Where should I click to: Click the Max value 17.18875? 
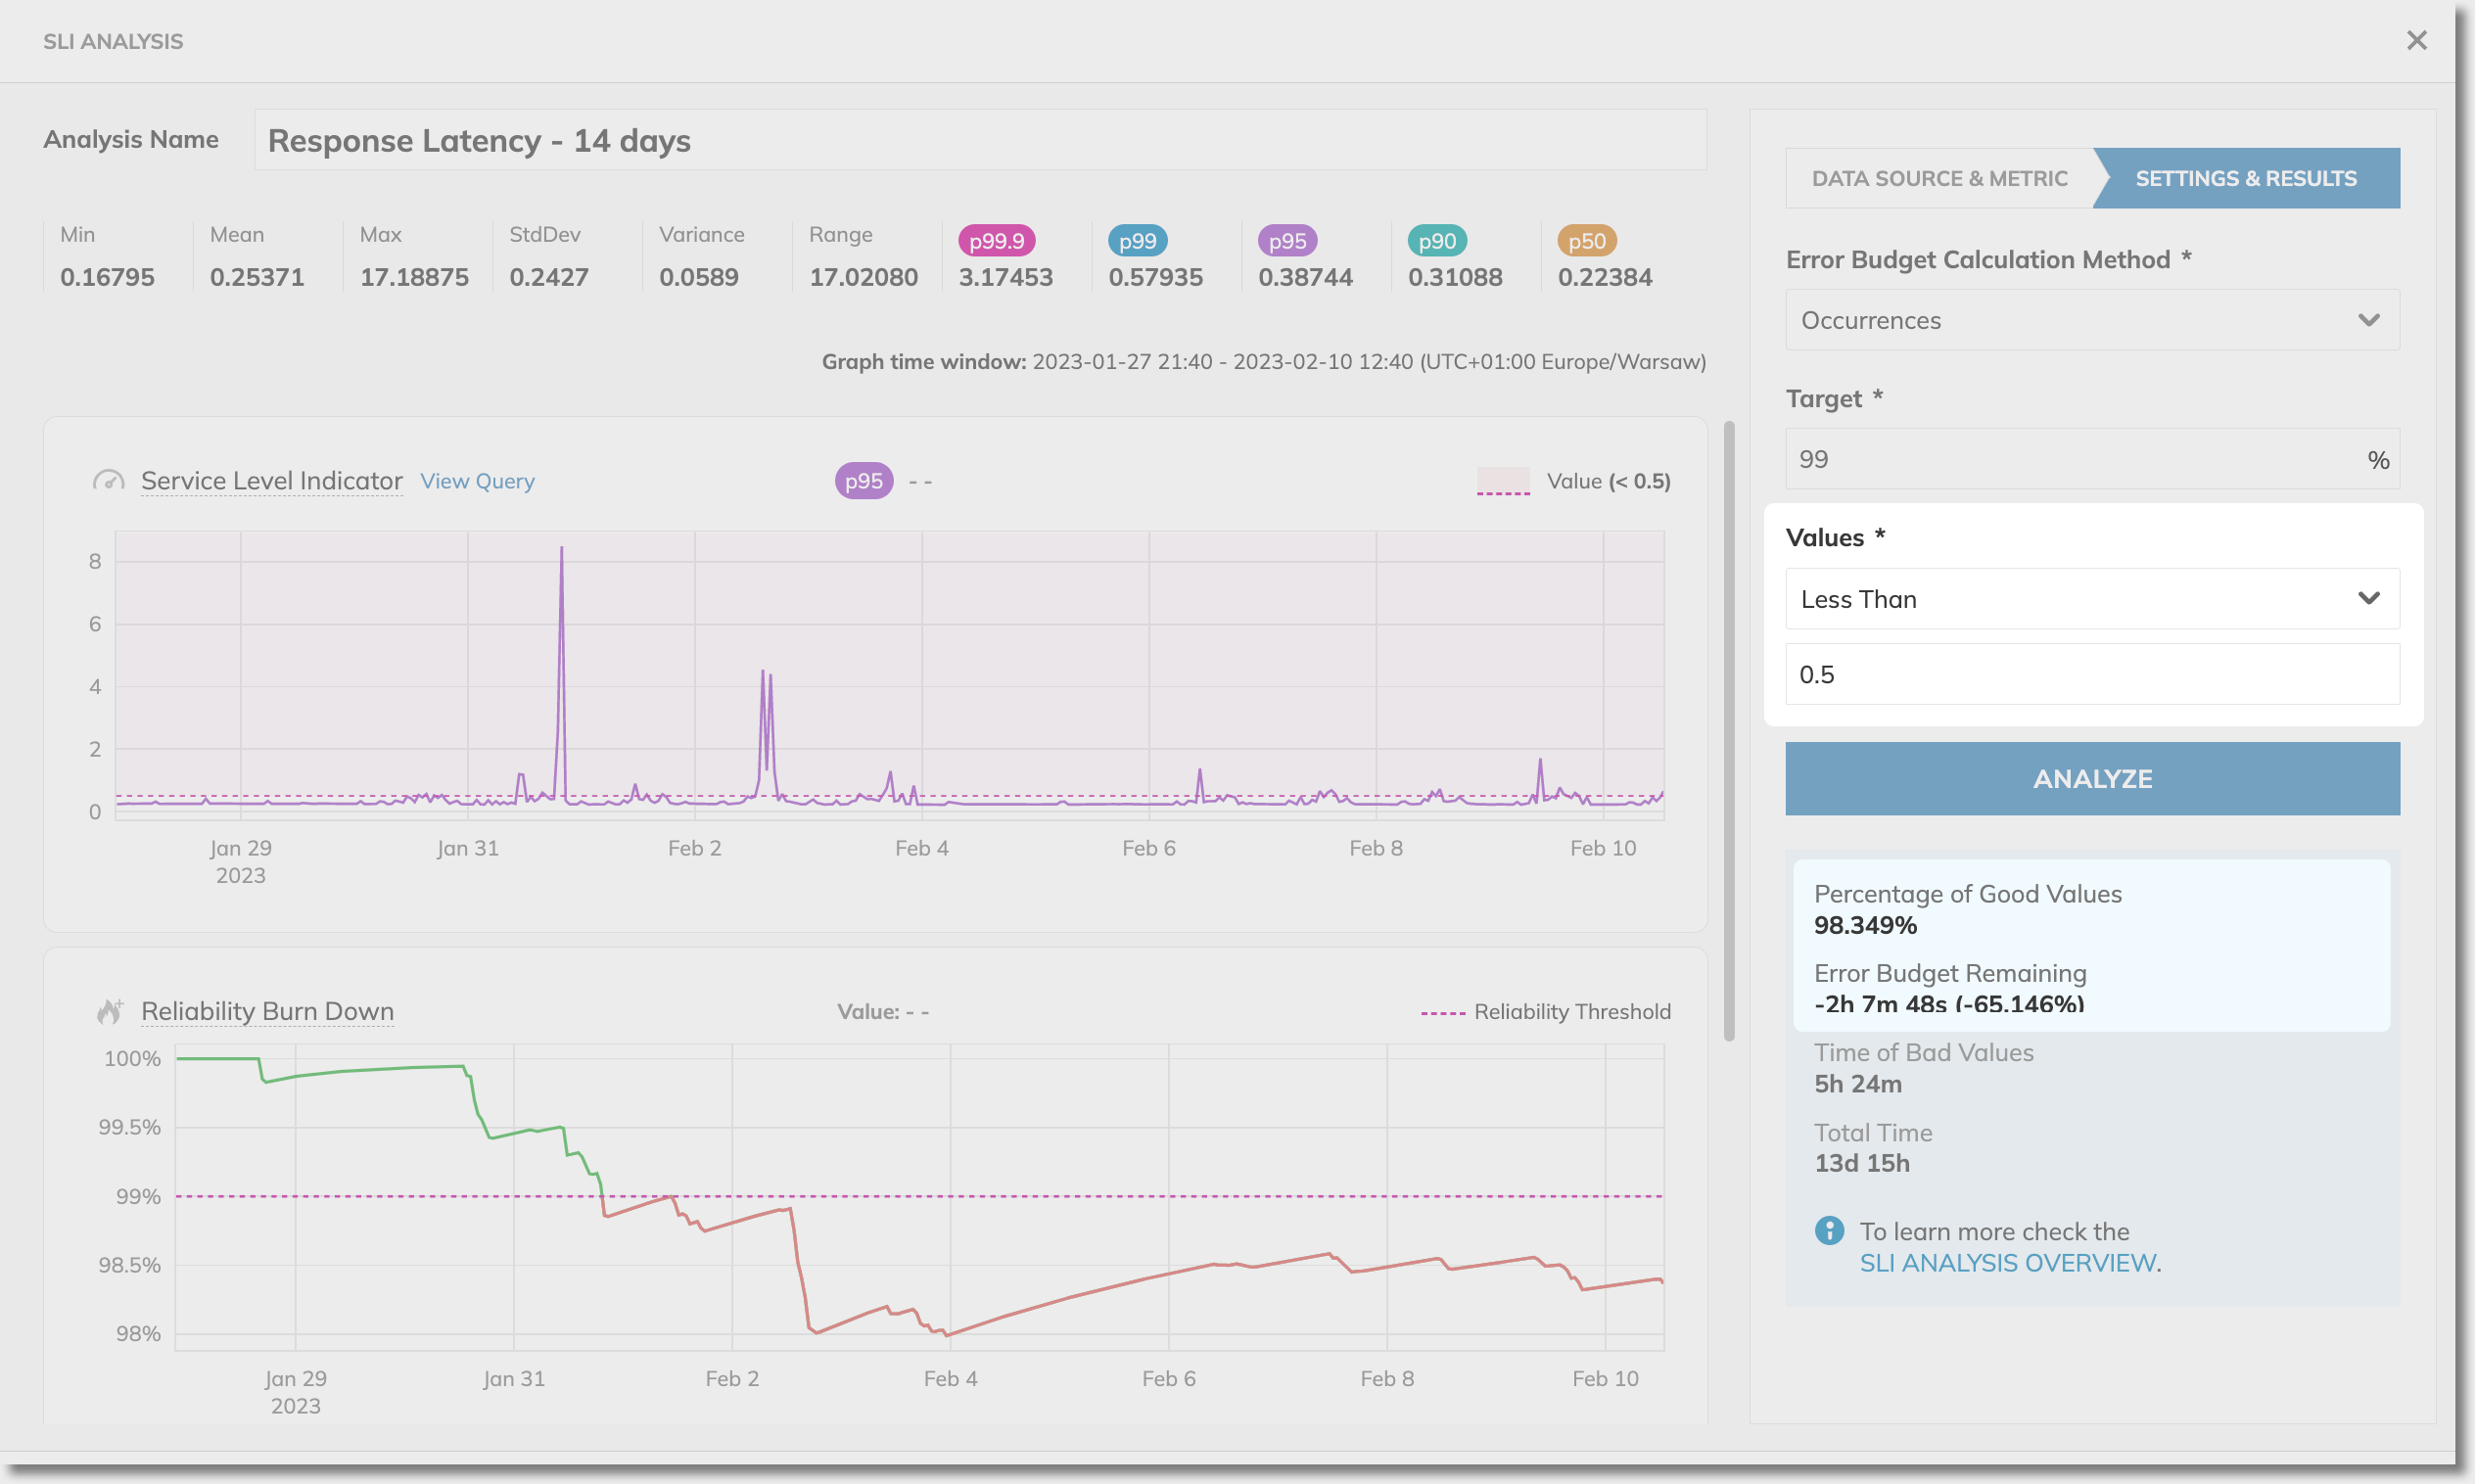[x=414, y=277]
